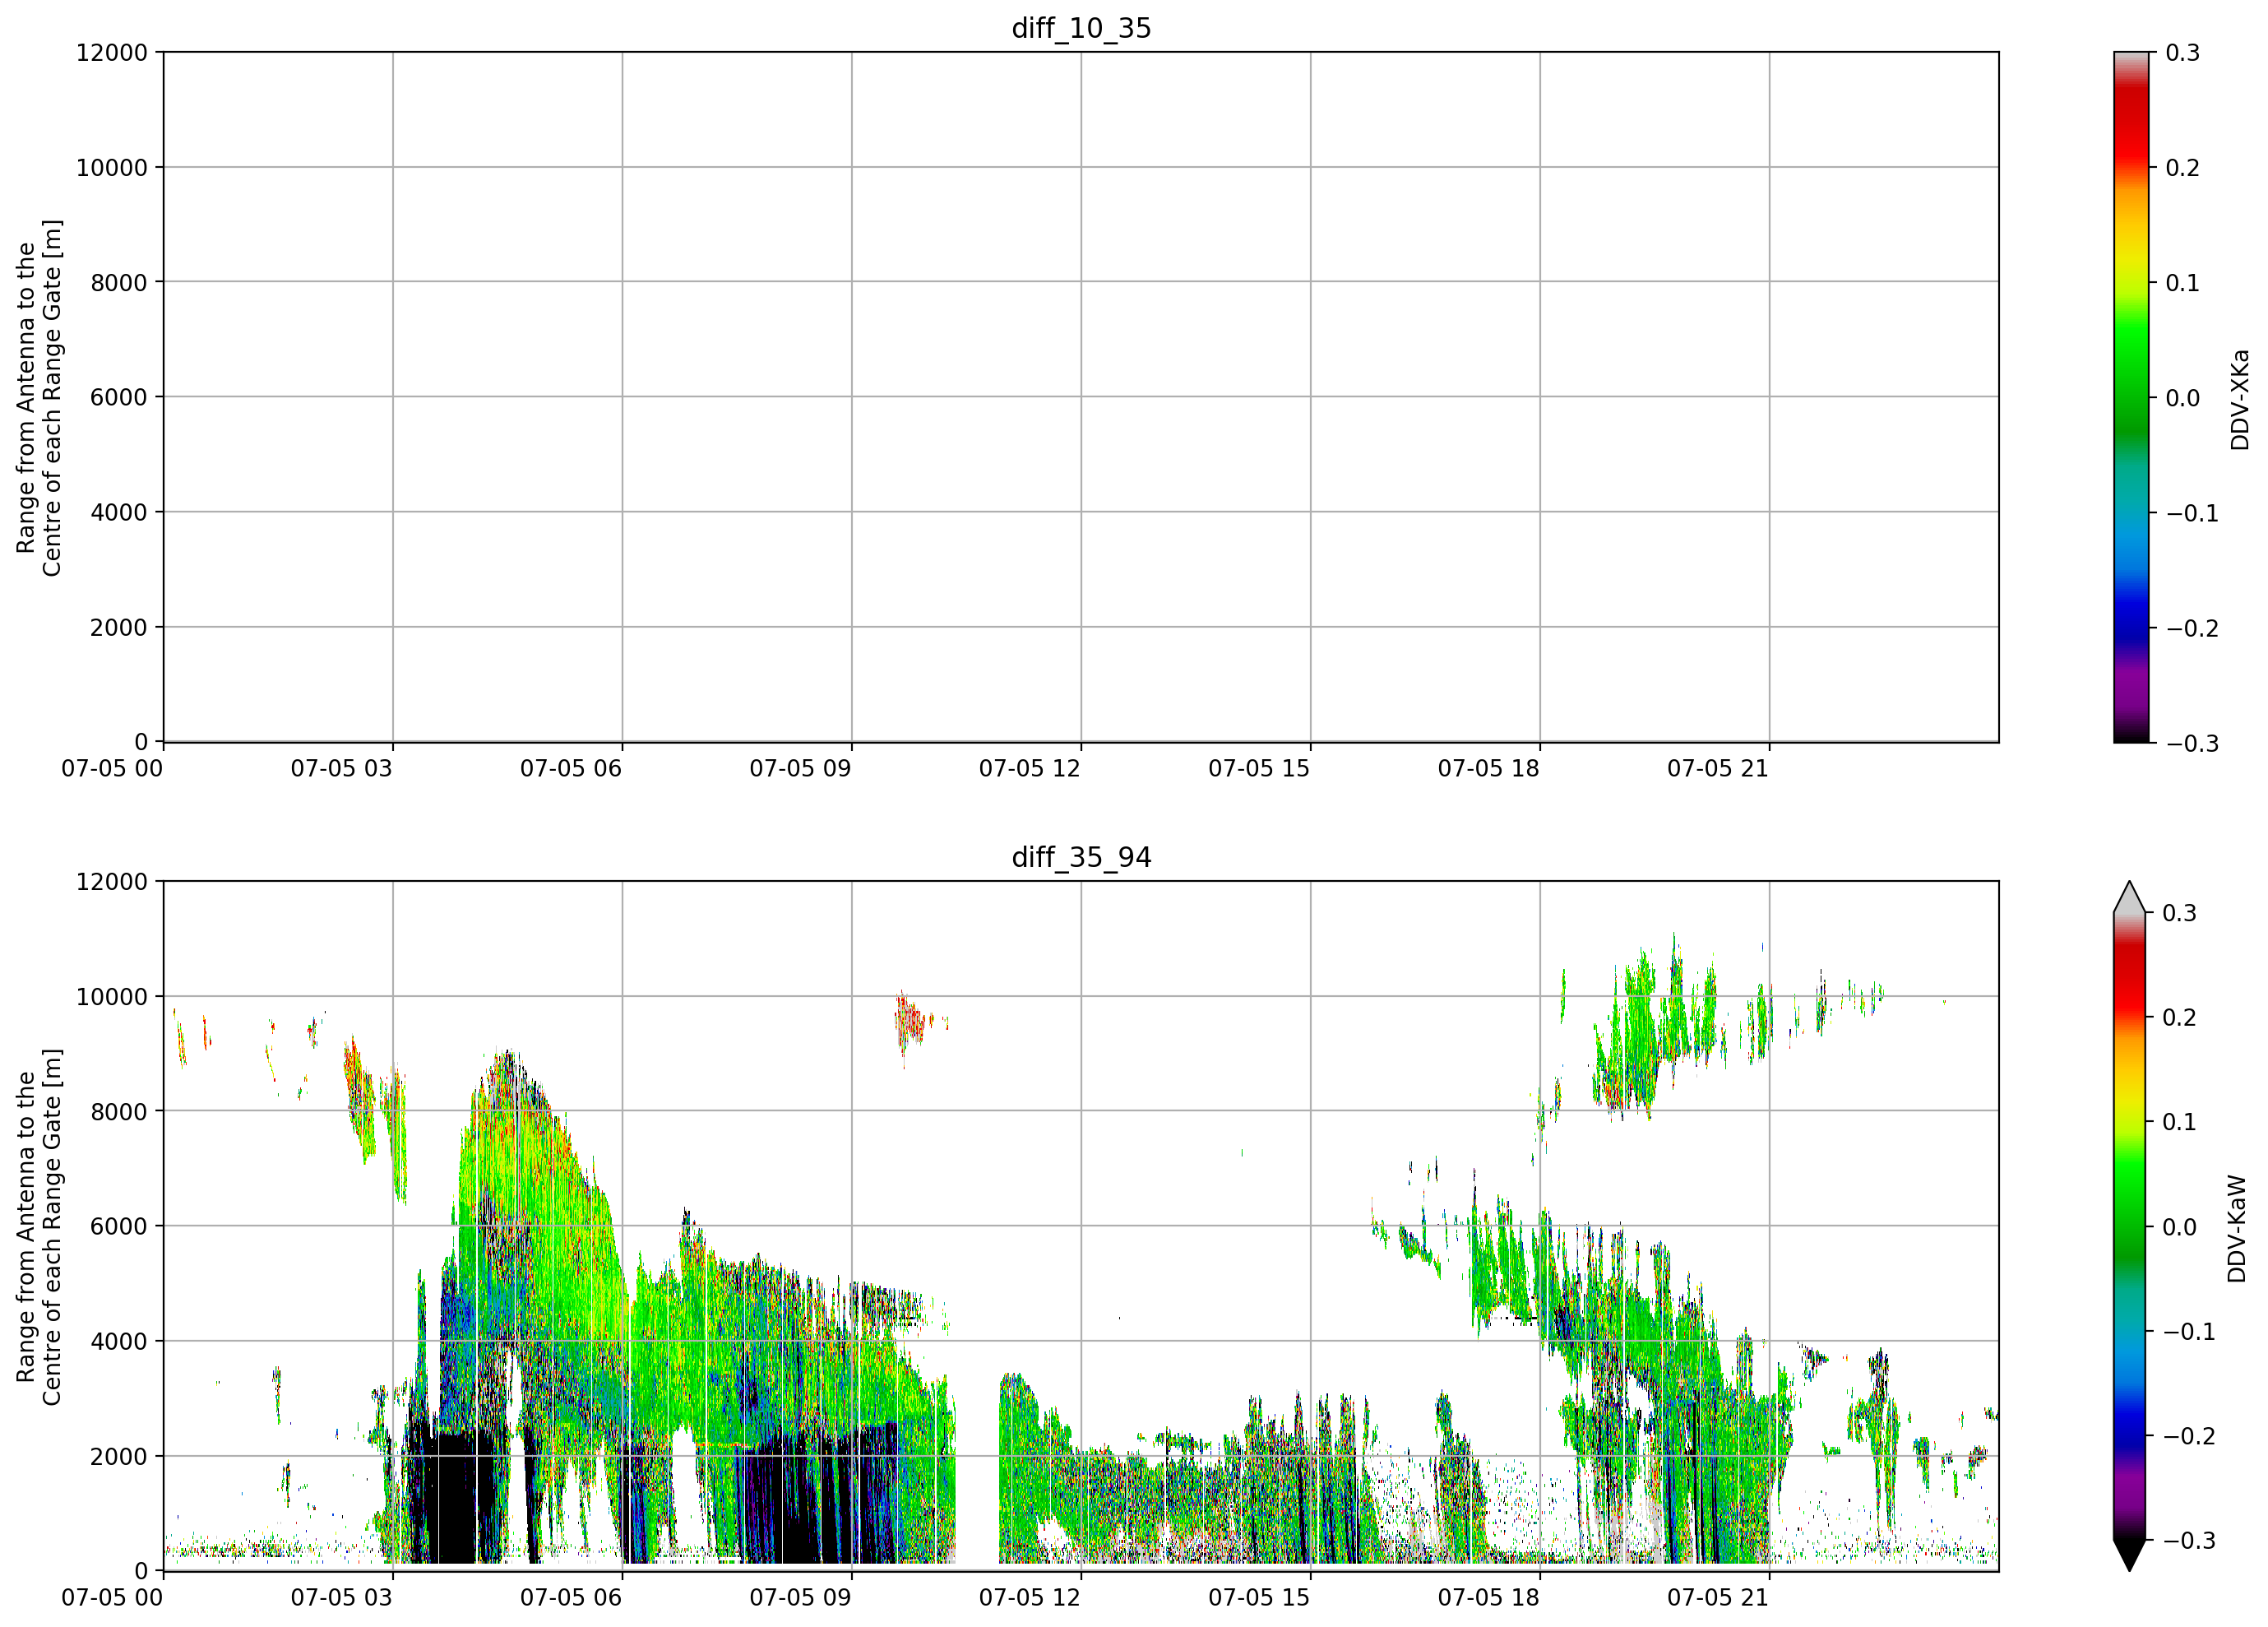Click '07-05 06' tick on top plot
Viewport: 2268px width, 1627px height.
click(571, 768)
